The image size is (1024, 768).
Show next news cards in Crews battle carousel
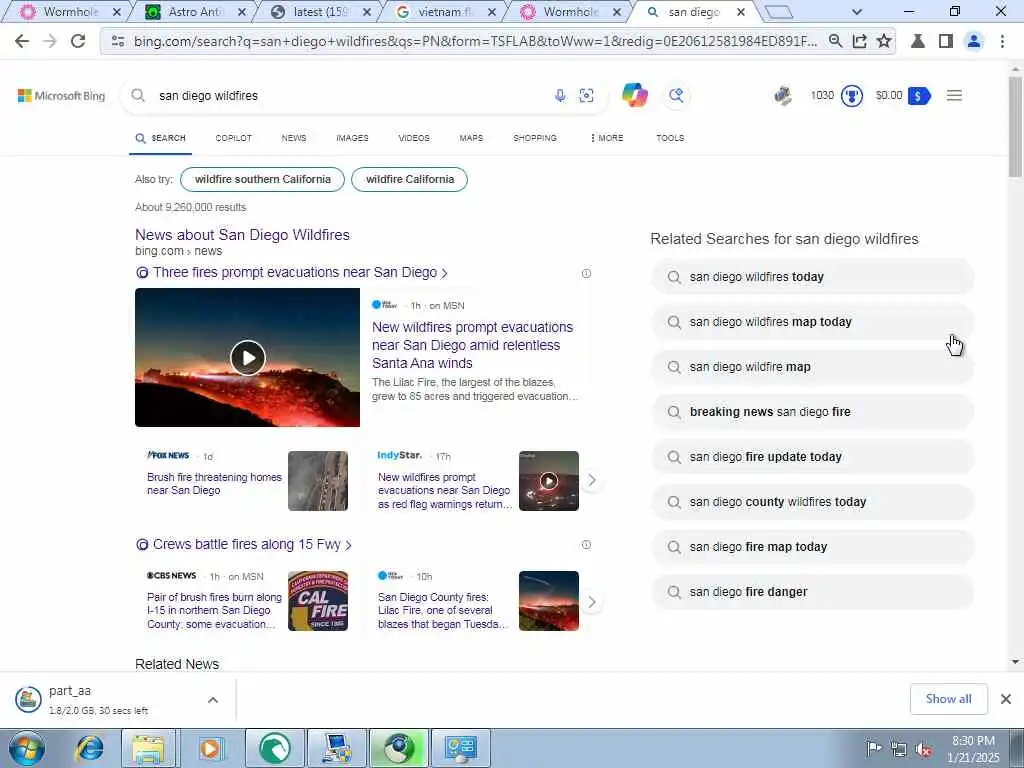click(591, 601)
